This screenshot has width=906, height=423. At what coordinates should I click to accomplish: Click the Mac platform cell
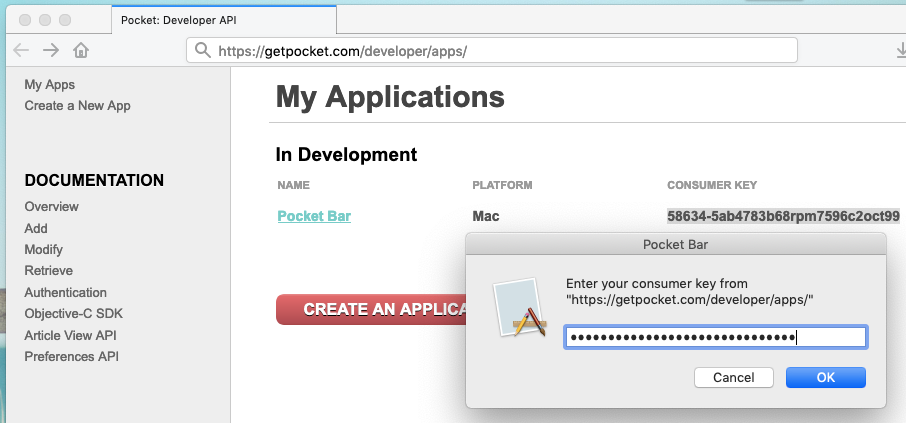(x=486, y=216)
